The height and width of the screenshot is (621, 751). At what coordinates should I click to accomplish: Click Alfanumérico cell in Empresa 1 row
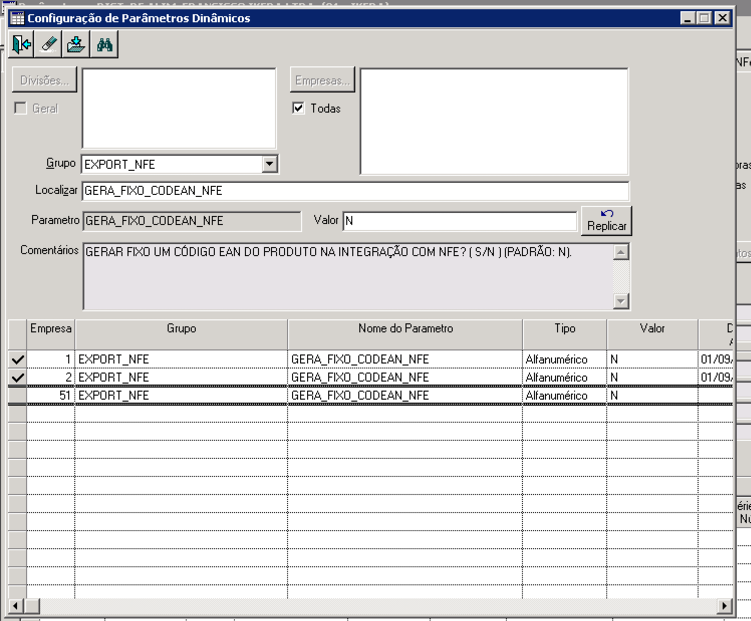[x=565, y=359]
